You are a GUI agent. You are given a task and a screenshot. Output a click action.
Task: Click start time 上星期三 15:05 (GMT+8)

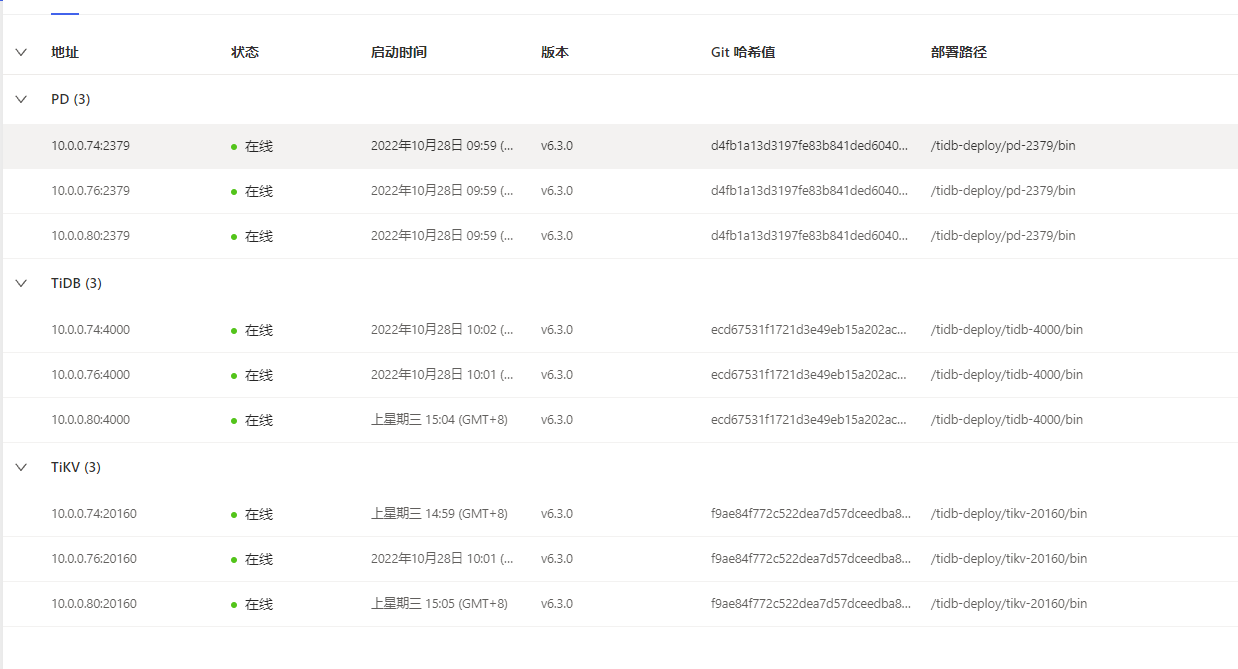439,604
